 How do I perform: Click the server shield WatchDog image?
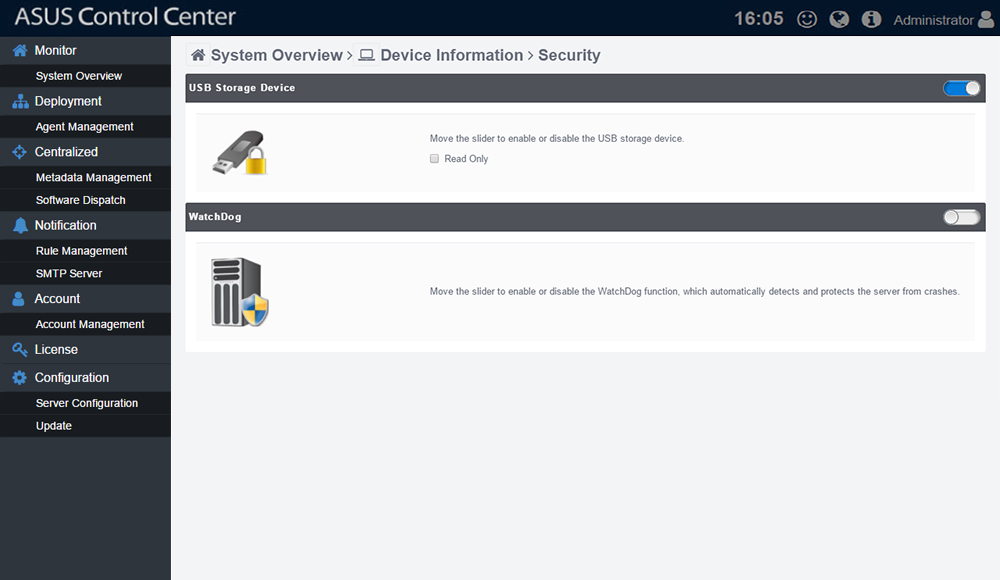pos(240,292)
